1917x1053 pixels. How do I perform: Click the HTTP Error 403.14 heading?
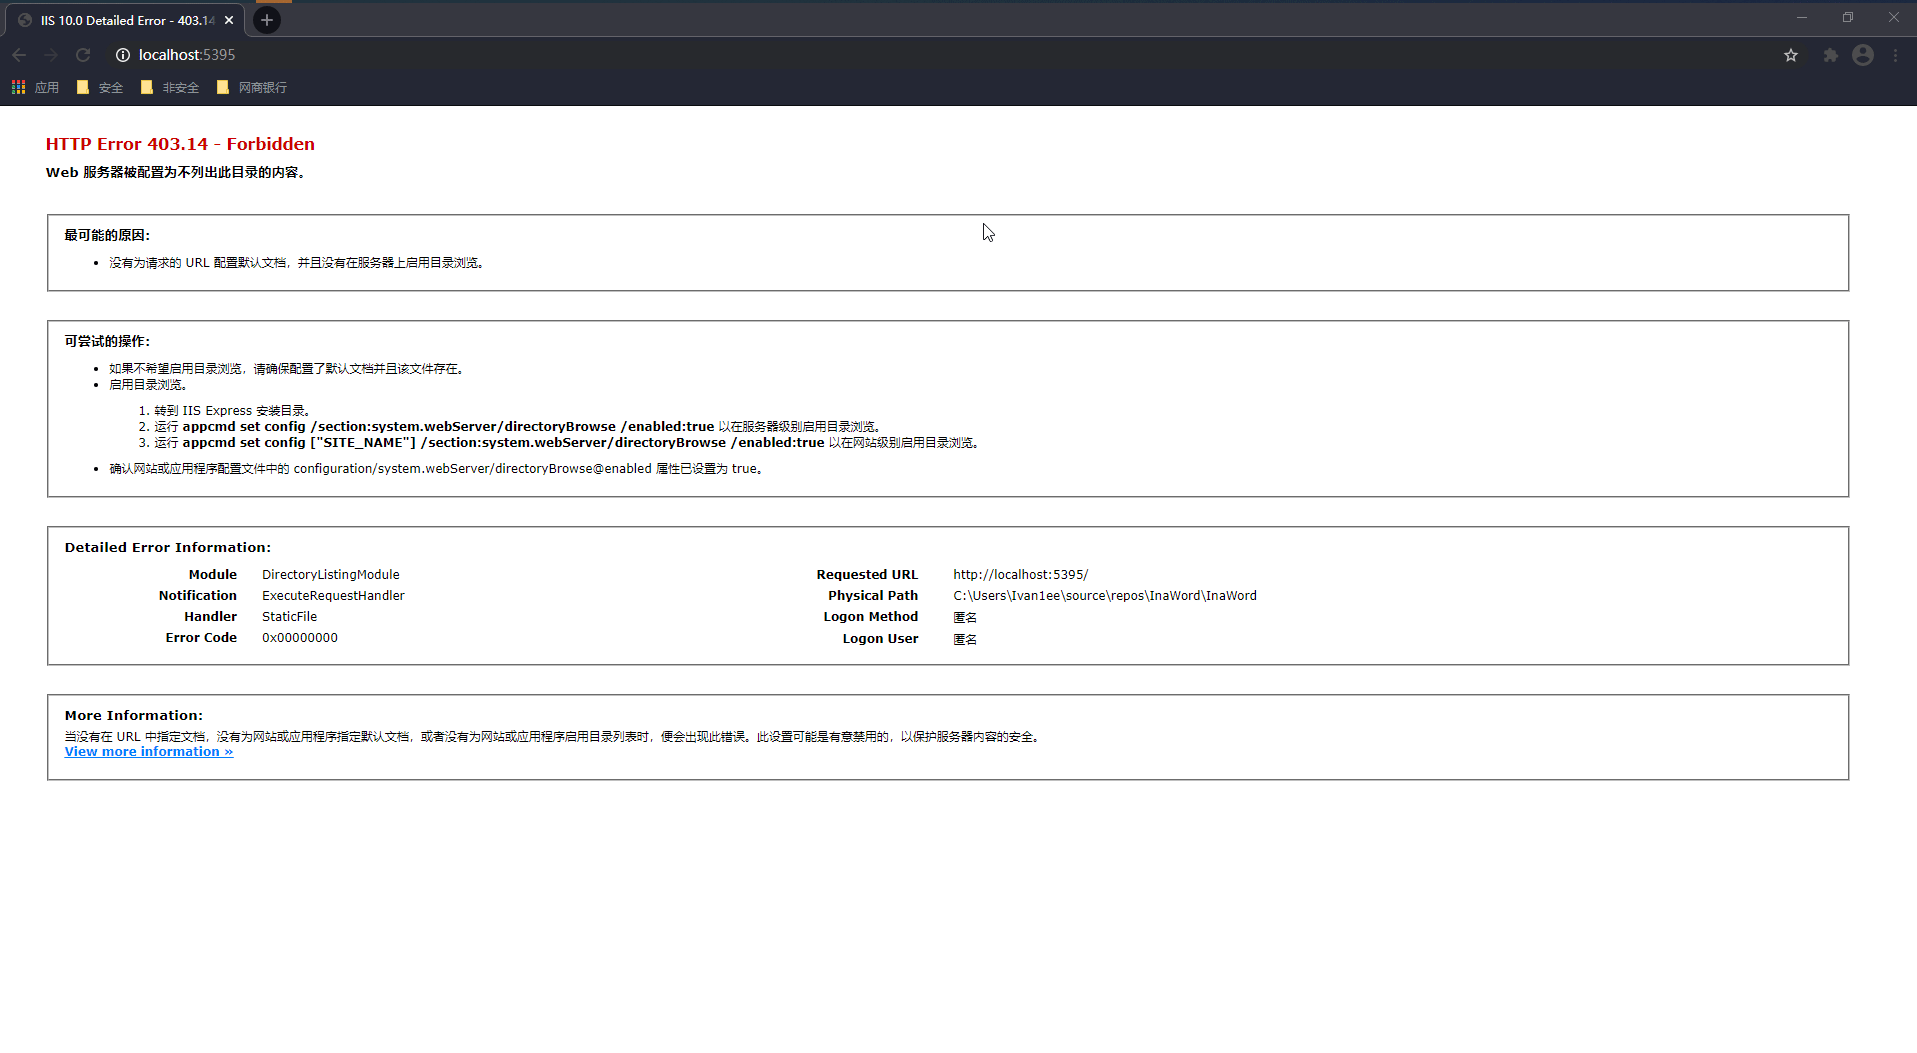(180, 144)
